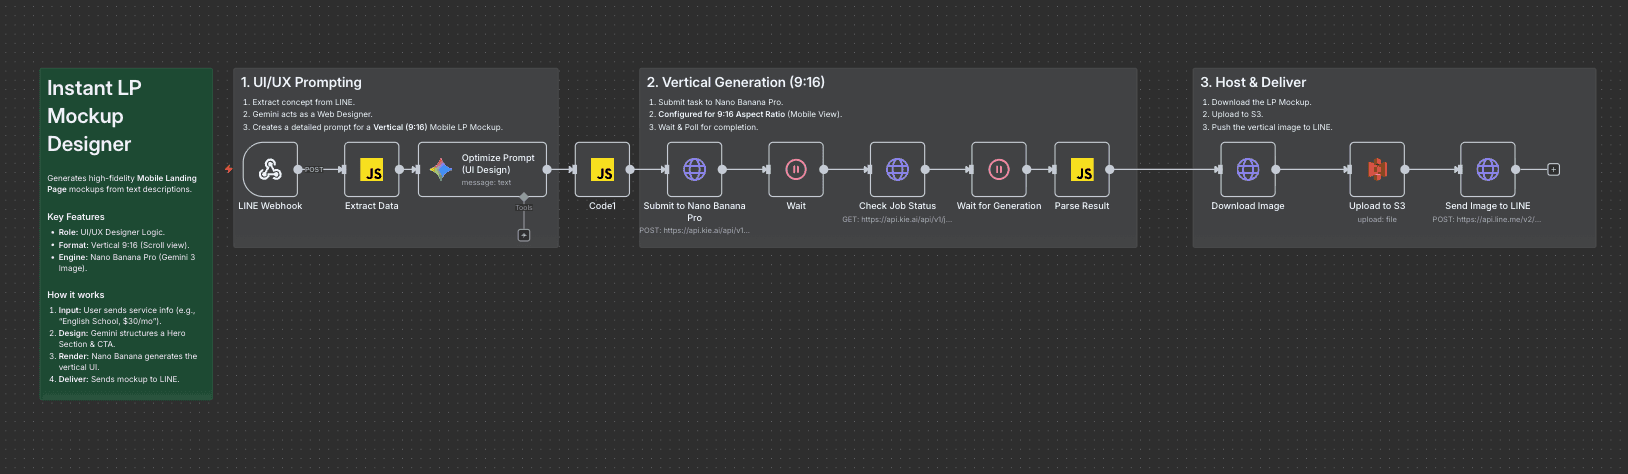The image size is (1628, 474).
Task: Select the first Wait node
Action: (796, 170)
